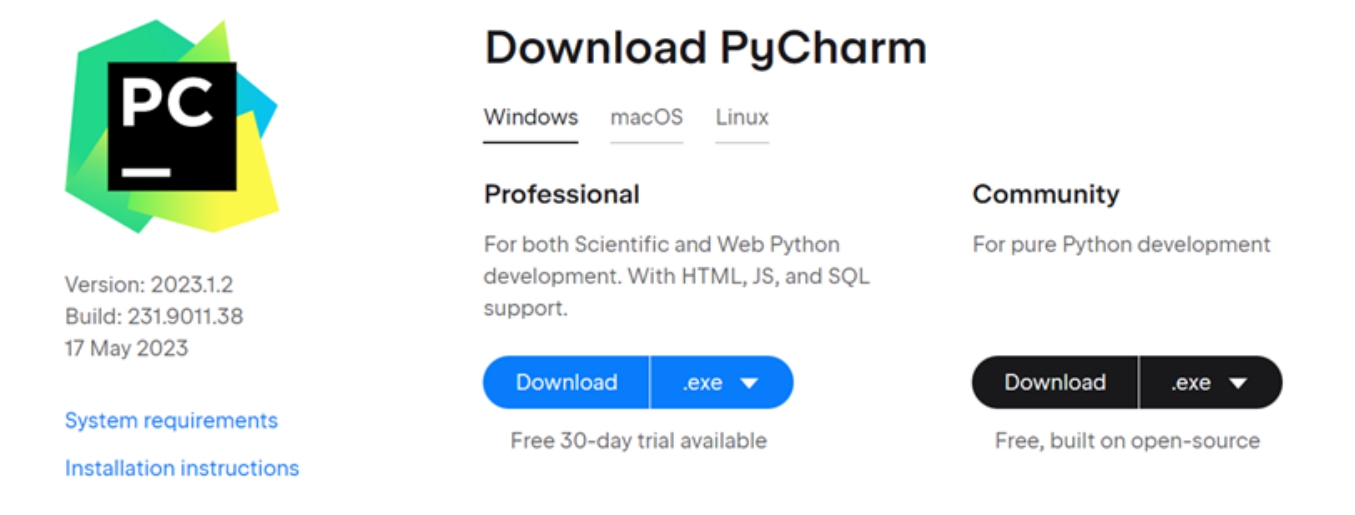Download the Professional edition with blue button
This screenshot has width=1355, height=515.
566,382
